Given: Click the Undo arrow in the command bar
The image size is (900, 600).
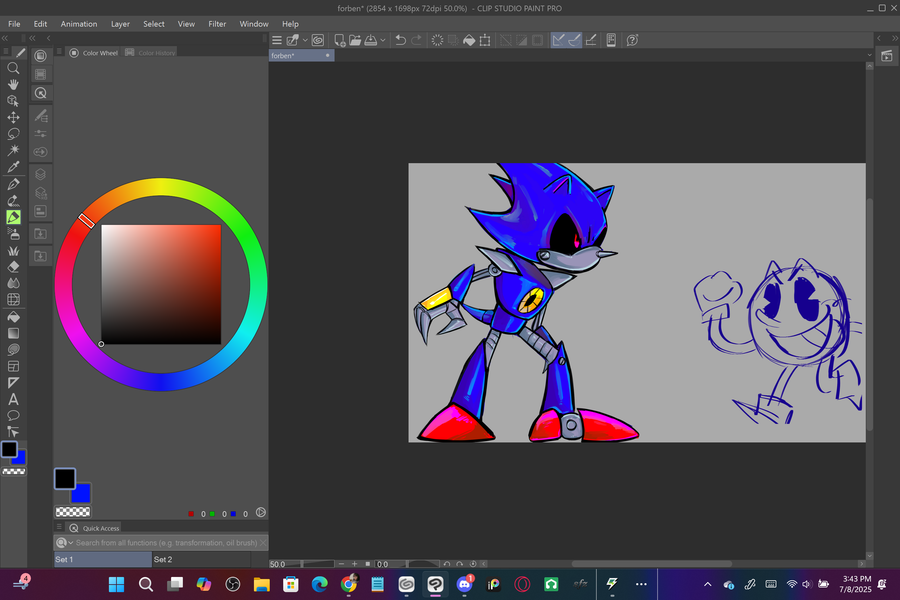Looking at the screenshot, I should pyautogui.click(x=401, y=40).
